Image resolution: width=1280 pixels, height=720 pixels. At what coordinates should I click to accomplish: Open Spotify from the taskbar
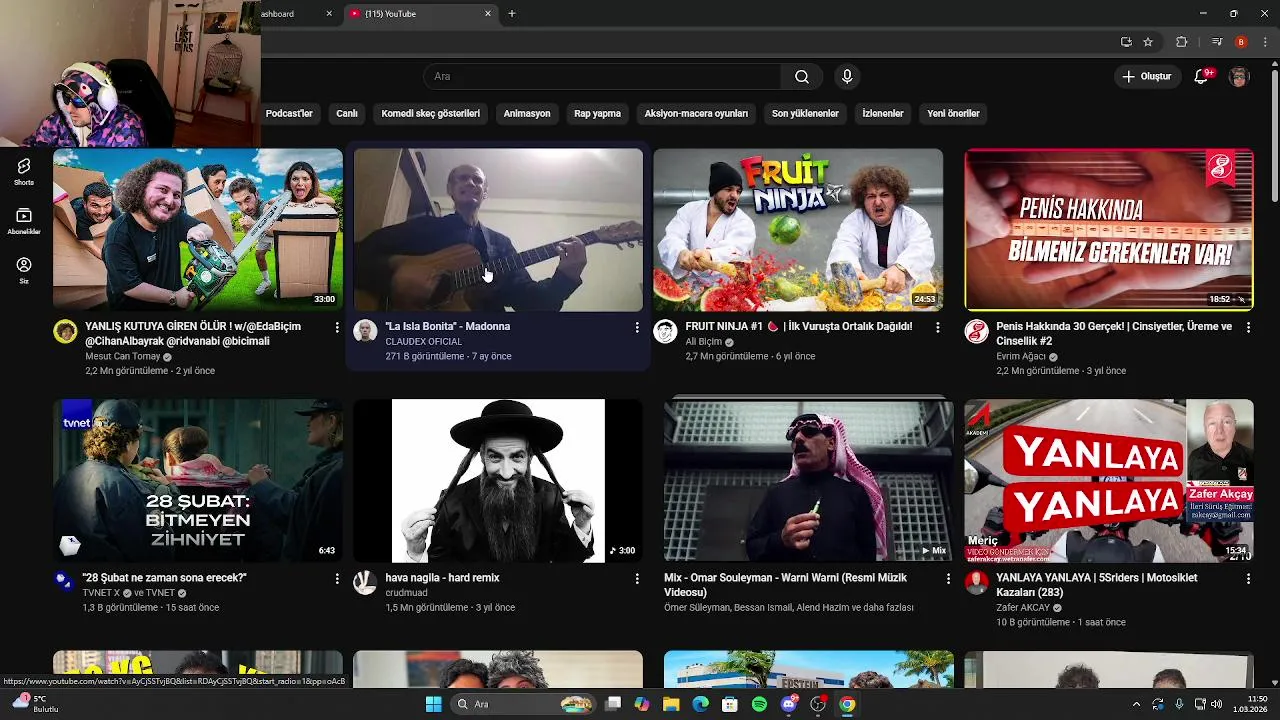coord(759,704)
